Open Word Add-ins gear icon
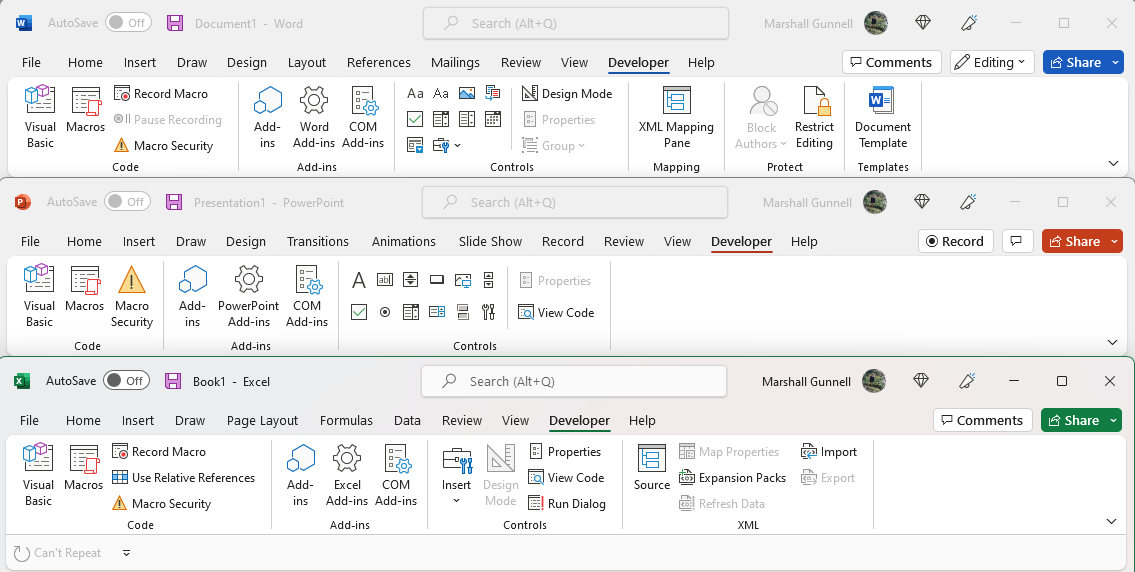This screenshot has width=1135, height=572. [x=314, y=117]
